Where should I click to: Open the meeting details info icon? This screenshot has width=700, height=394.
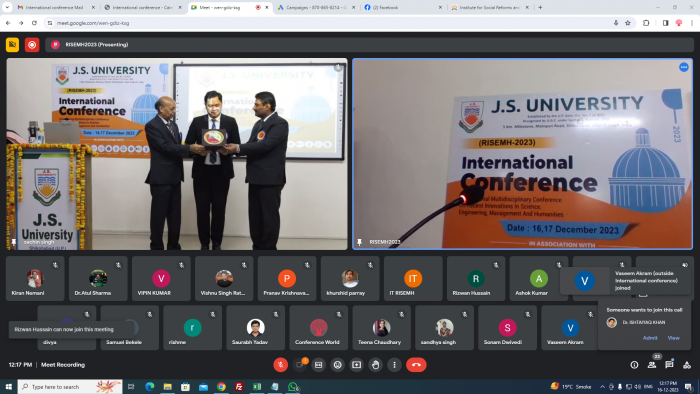point(634,365)
